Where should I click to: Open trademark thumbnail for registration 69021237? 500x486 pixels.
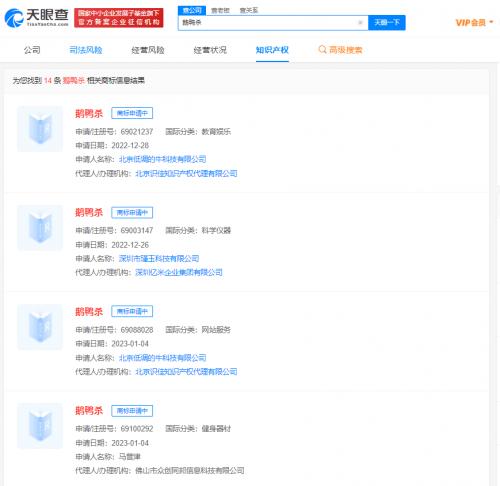click(40, 129)
